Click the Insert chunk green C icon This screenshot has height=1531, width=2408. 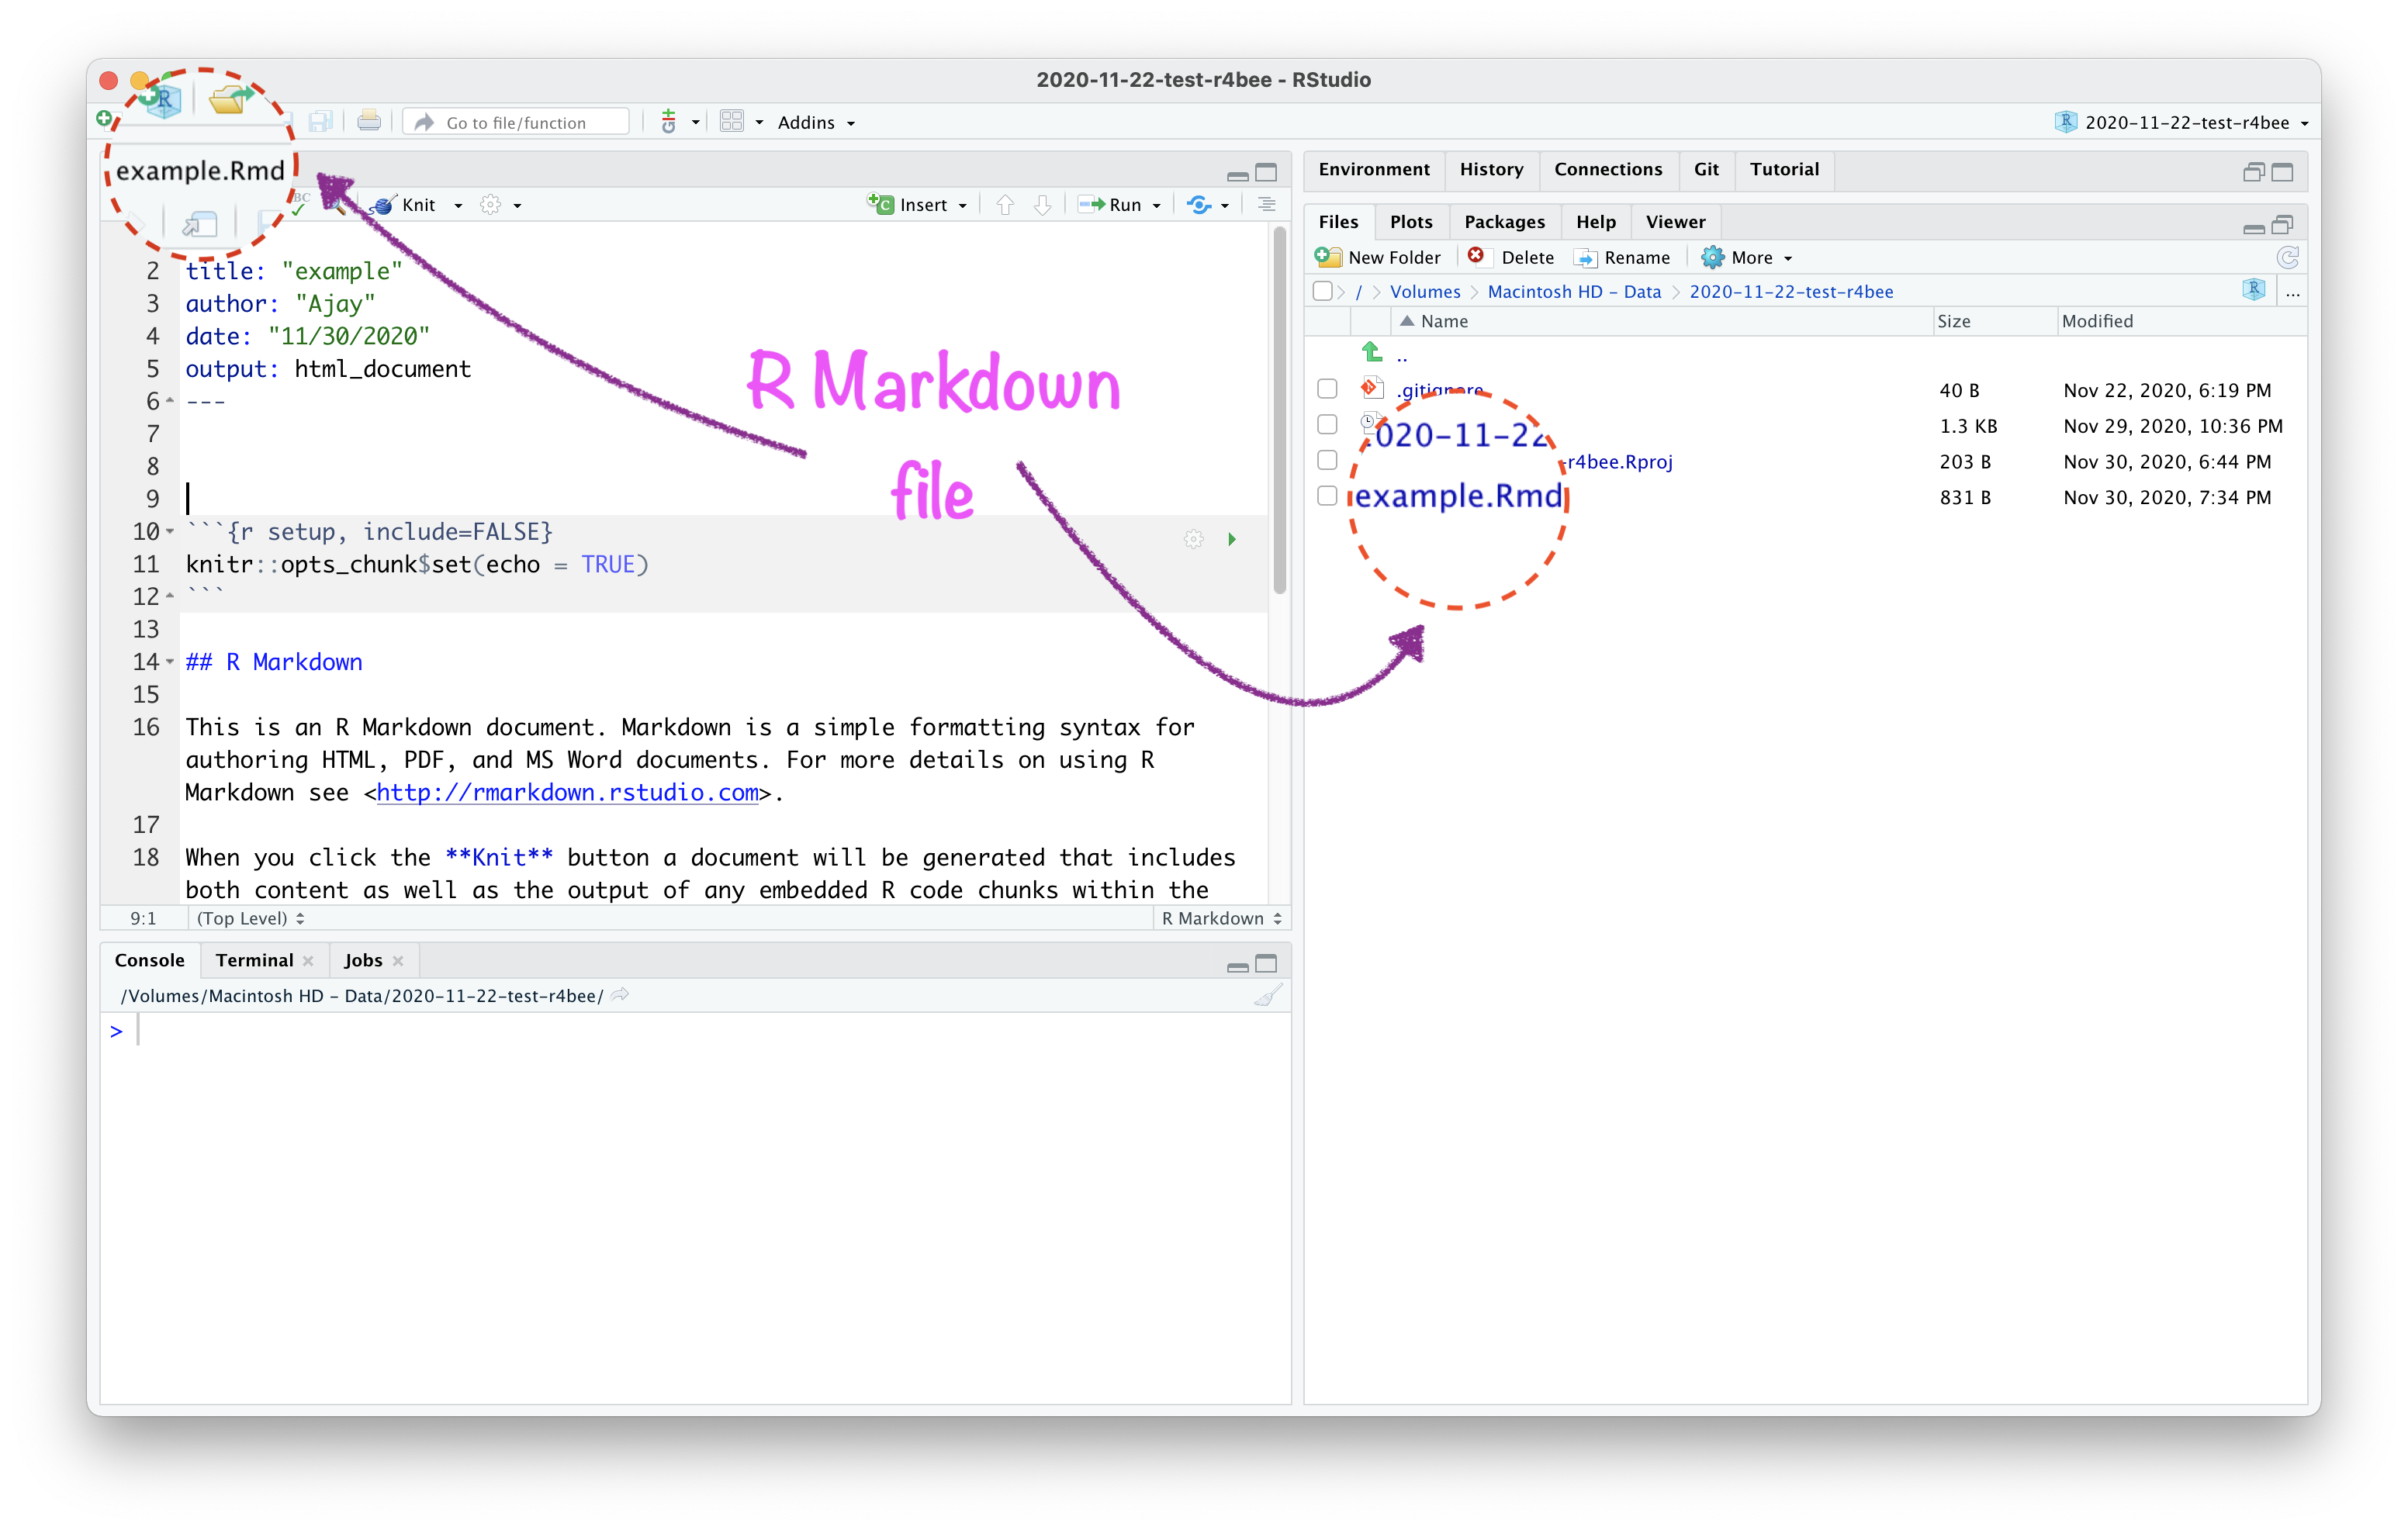click(x=880, y=204)
